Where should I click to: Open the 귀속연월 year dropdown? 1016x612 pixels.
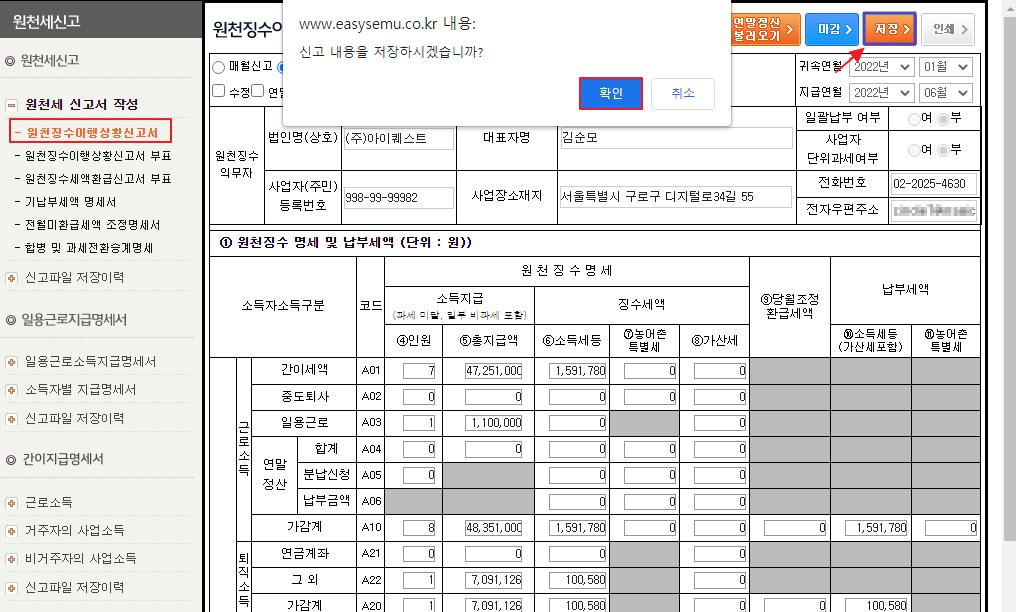[x=881, y=67]
